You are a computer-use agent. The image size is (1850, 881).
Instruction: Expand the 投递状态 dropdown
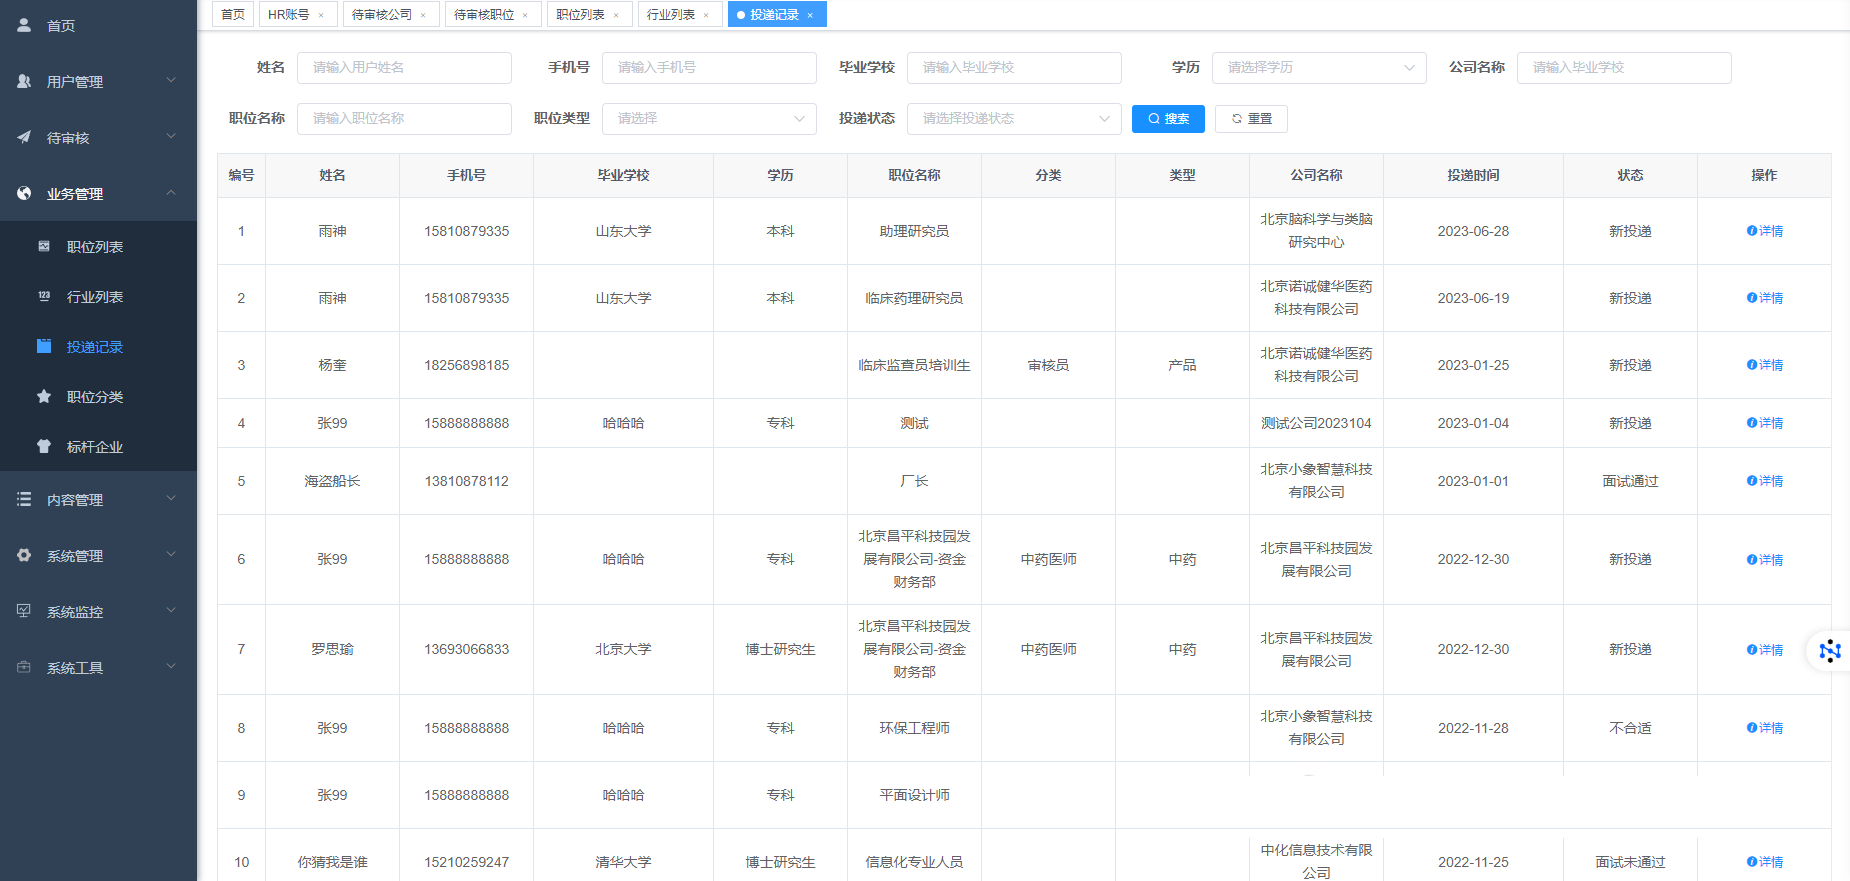(x=1013, y=119)
